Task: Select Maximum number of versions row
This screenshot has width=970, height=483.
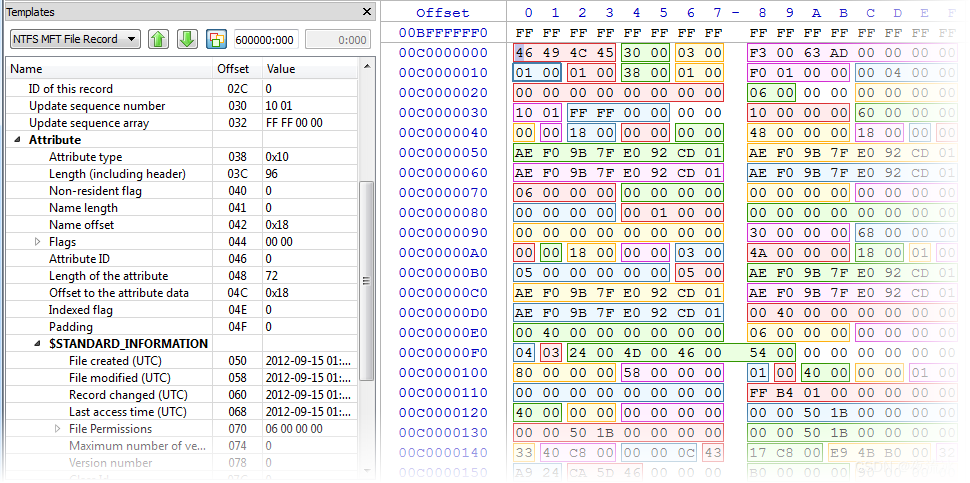Action: 182,446
